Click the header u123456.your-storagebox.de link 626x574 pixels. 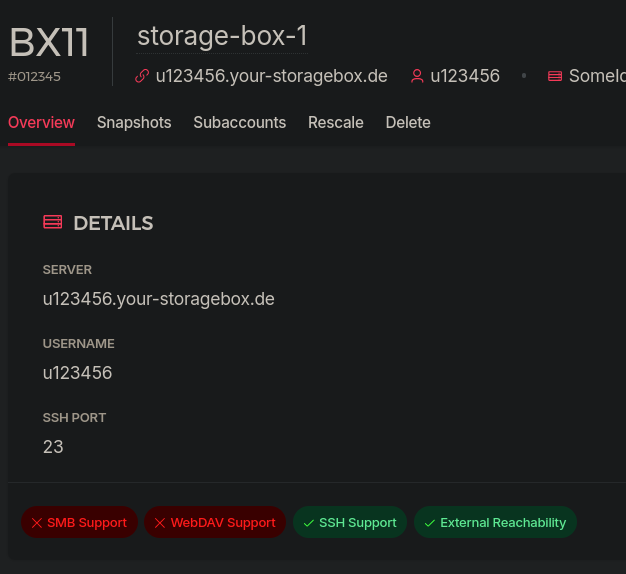271,76
